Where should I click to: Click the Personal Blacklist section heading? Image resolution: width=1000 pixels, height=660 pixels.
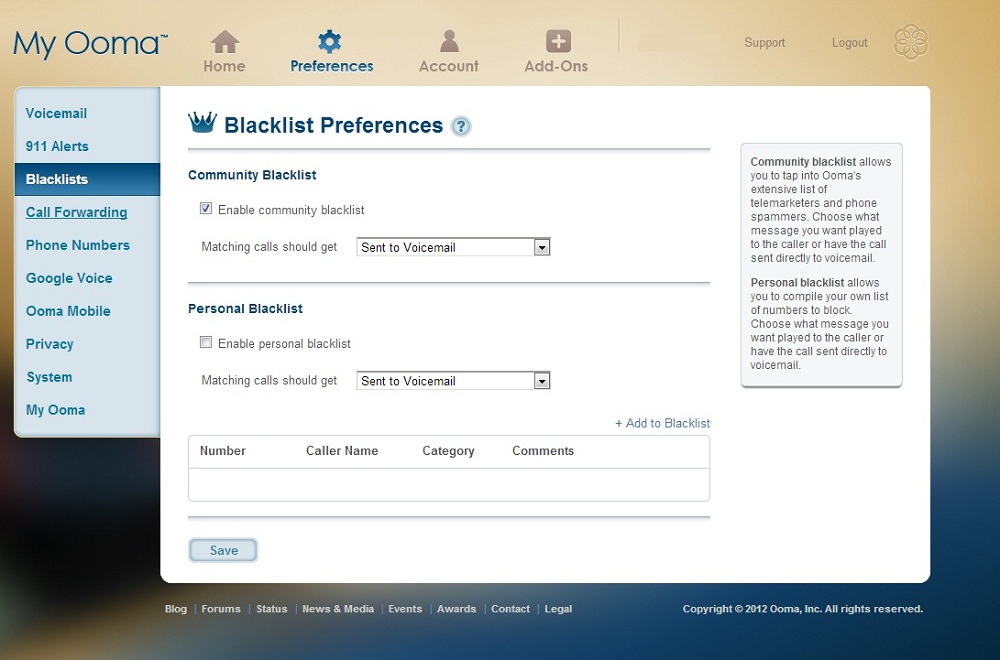pos(245,309)
